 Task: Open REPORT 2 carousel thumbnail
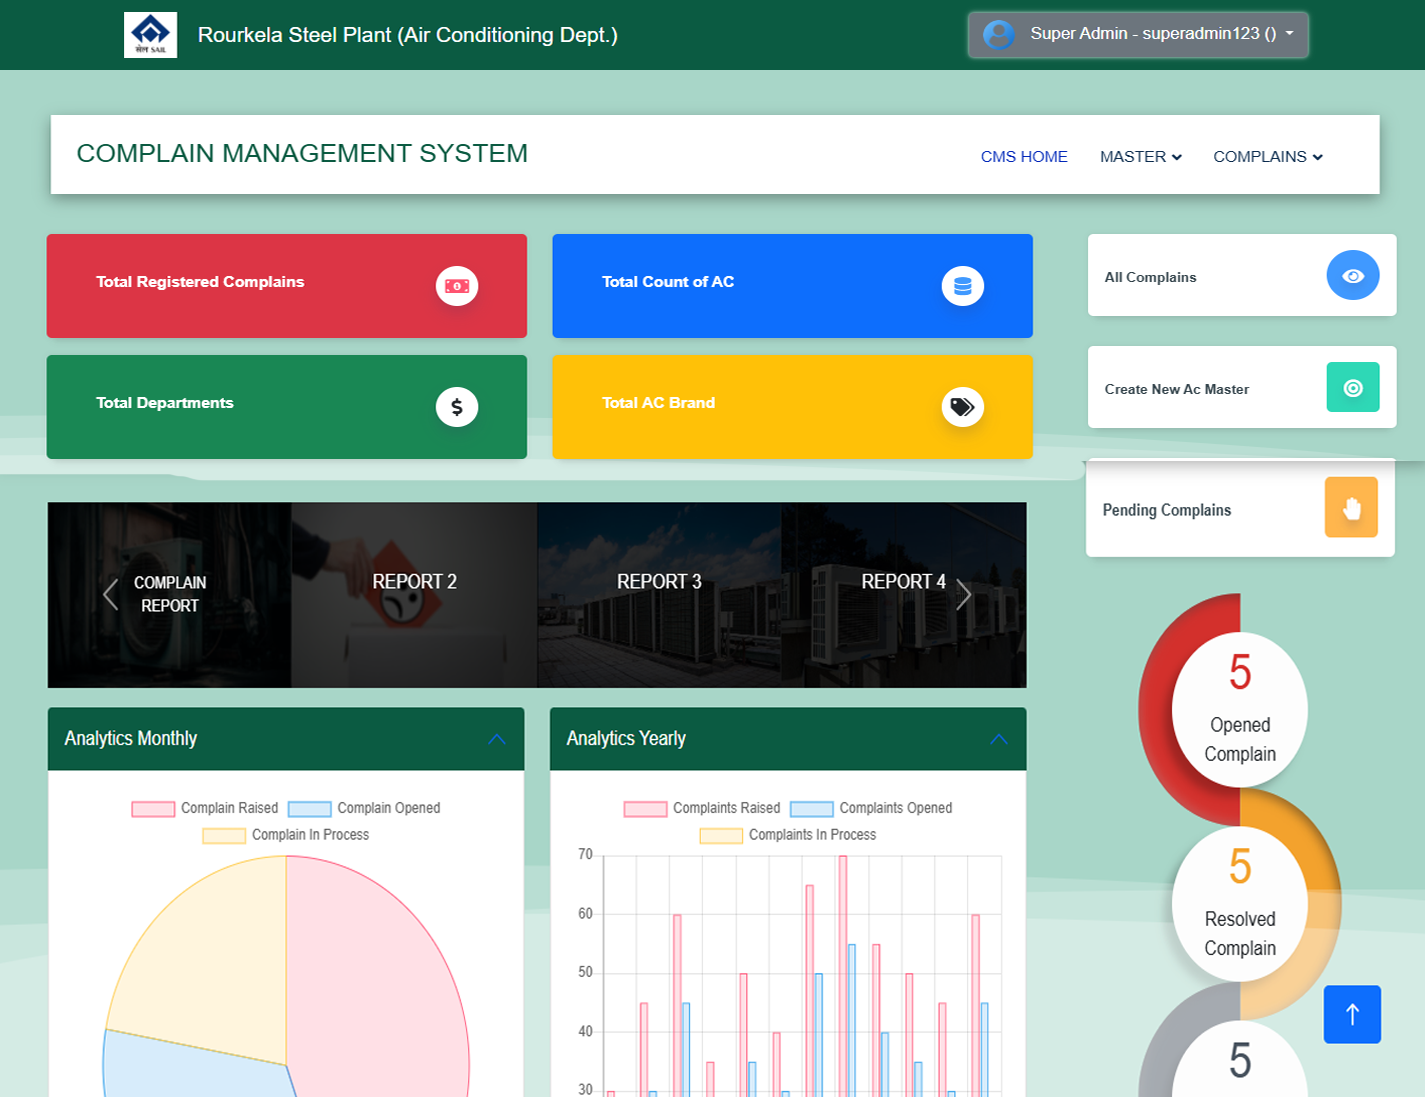[x=414, y=595]
